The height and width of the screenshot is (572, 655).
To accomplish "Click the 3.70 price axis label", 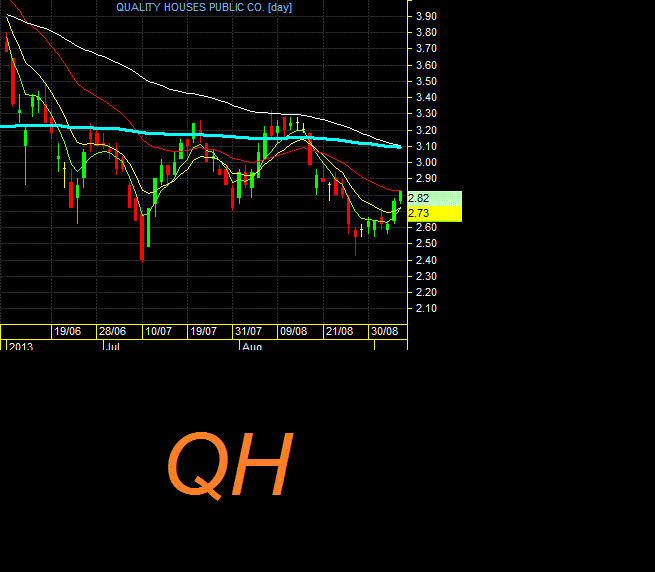I will 427,48.
